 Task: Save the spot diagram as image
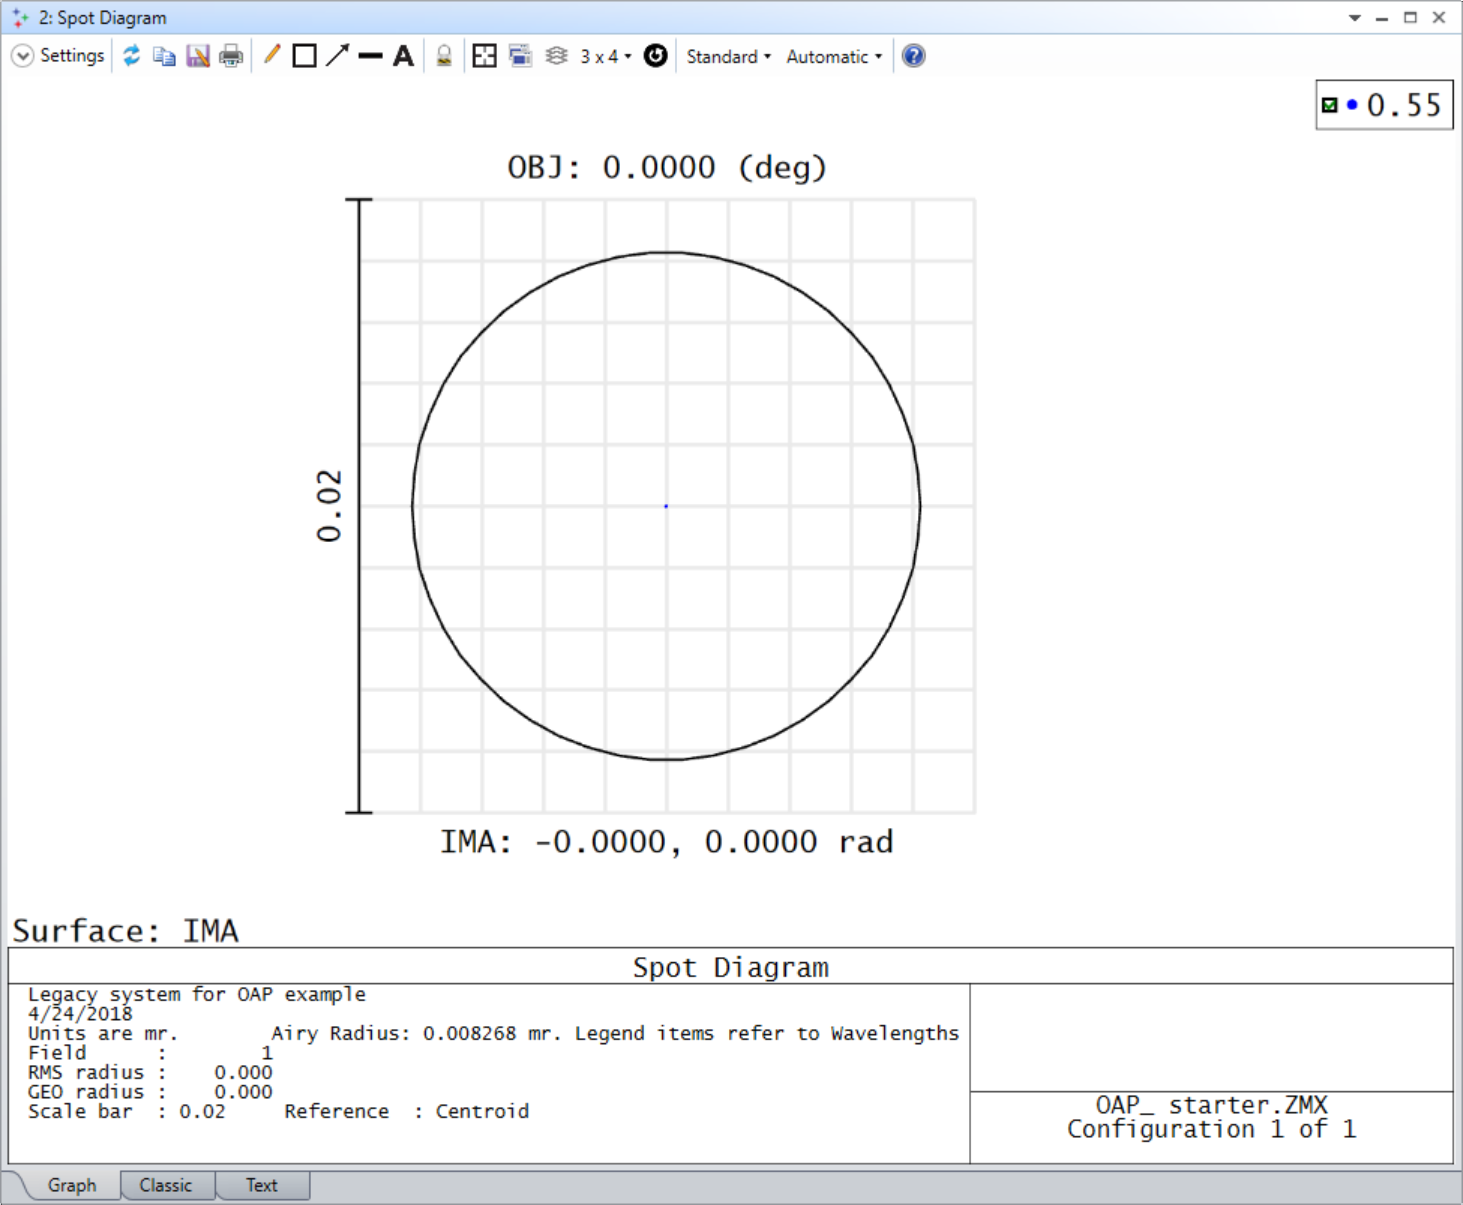click(198, 56)
